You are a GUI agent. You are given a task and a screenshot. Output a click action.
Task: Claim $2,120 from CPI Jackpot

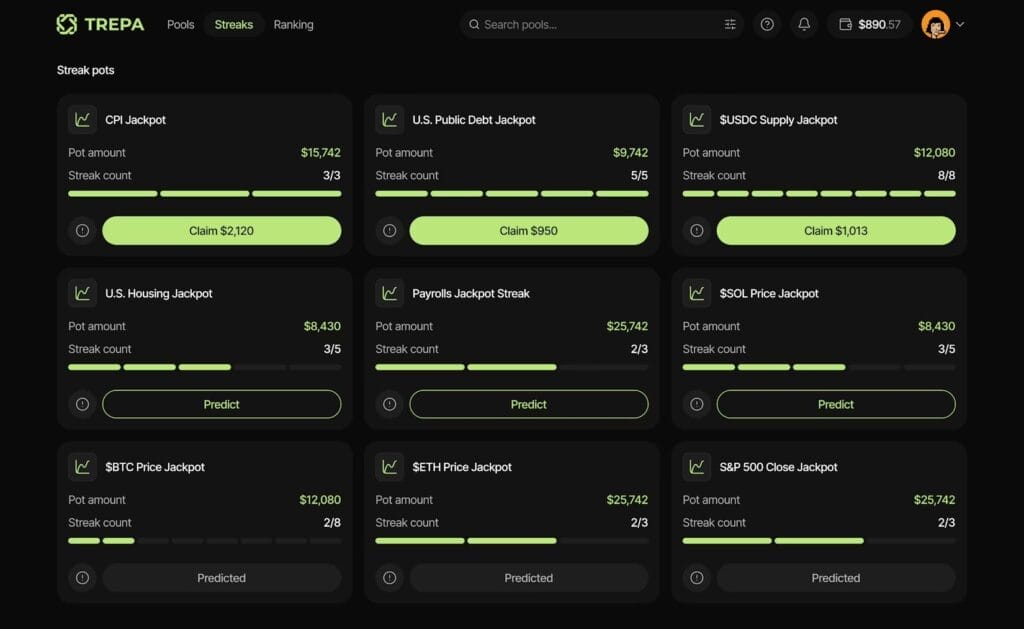[x=221, y=231]
